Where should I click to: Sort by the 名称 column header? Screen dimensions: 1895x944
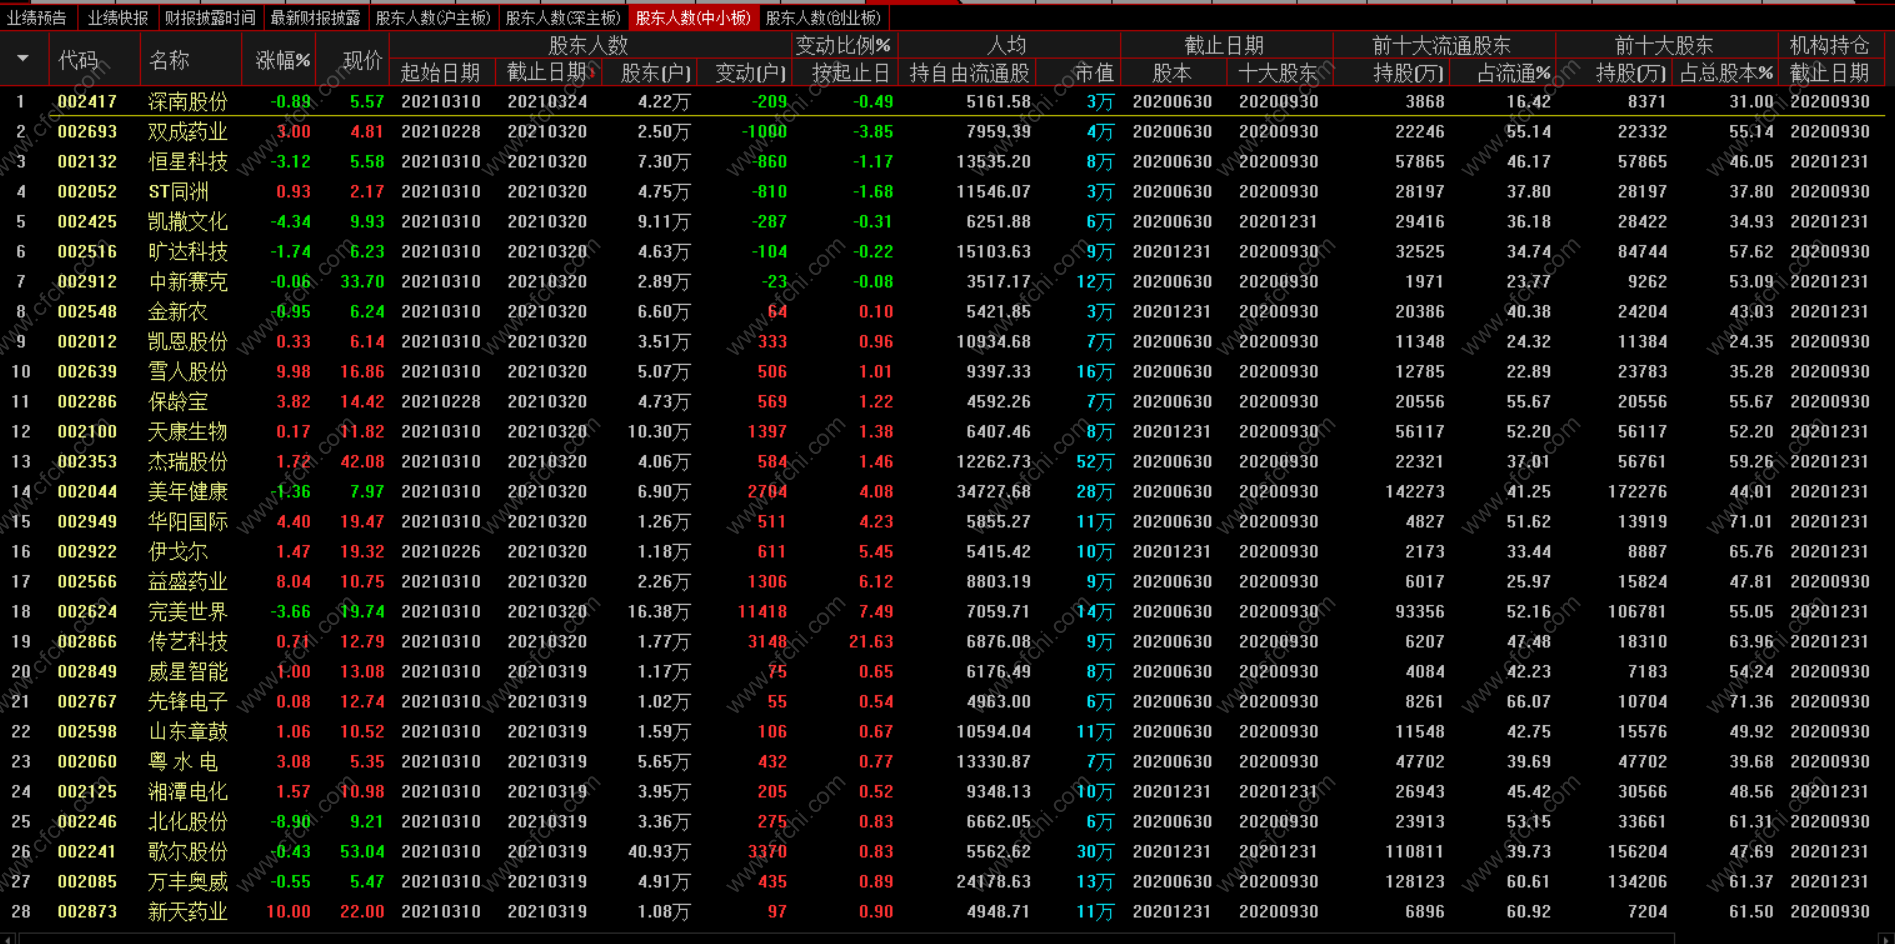pyautogui.click(x=169, y=60)
